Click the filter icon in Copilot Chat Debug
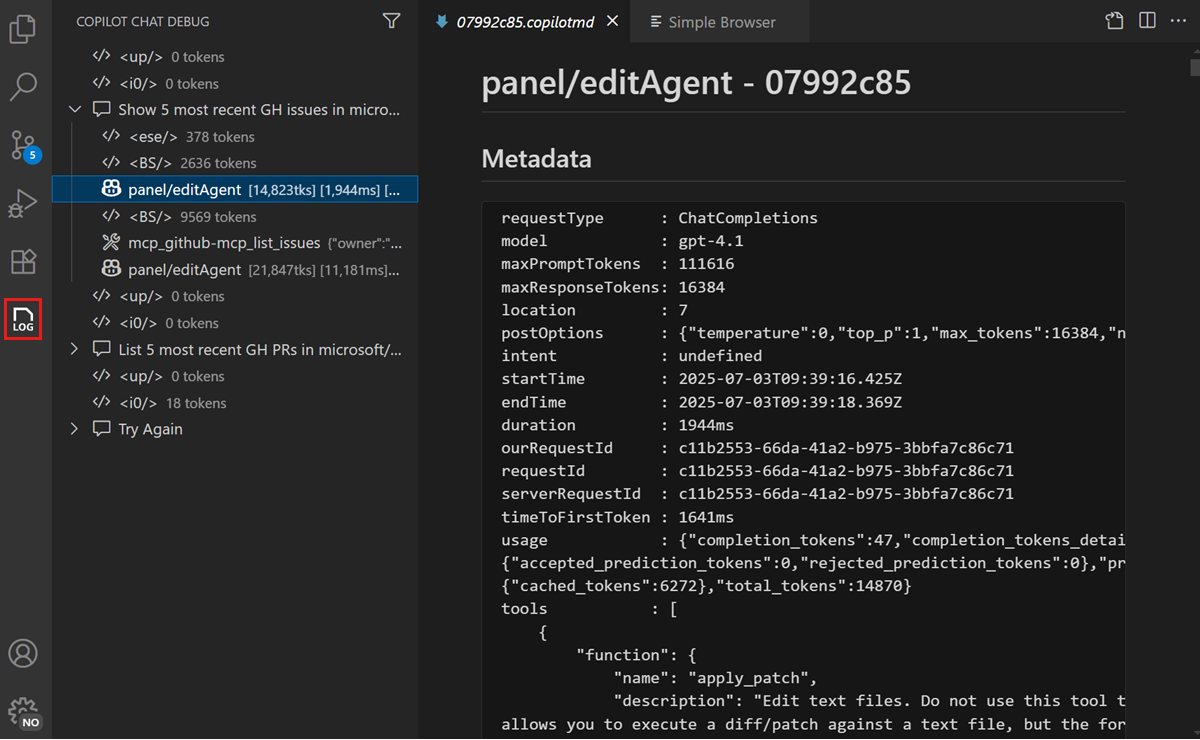1200x740 pixels. (391, 20)
